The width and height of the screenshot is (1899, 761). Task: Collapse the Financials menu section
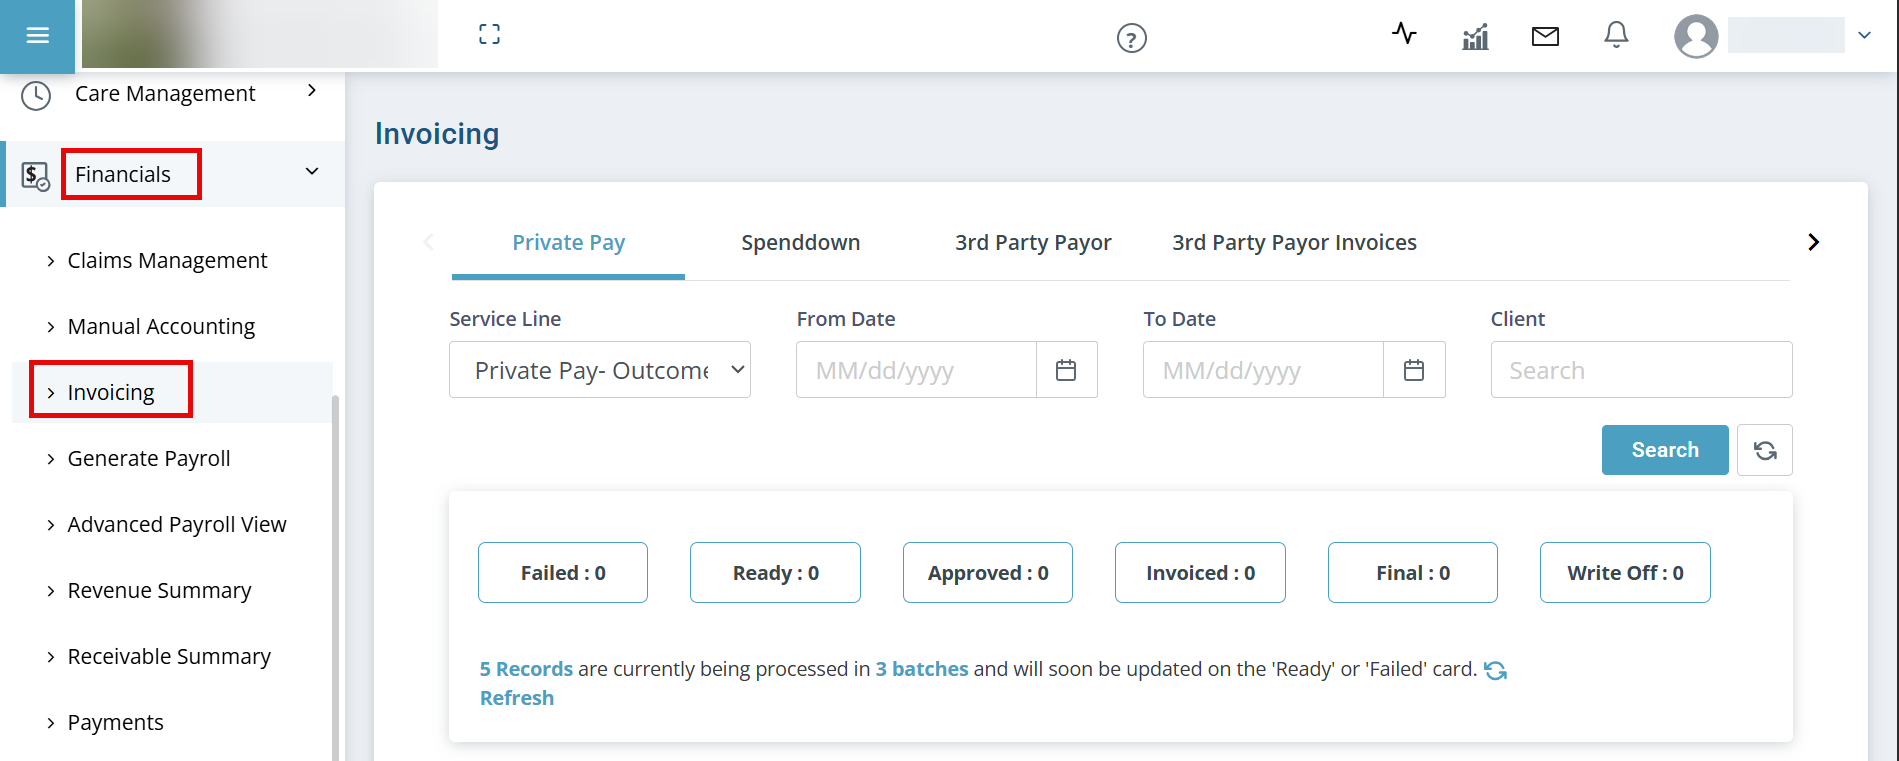click(x=312, y=172)
